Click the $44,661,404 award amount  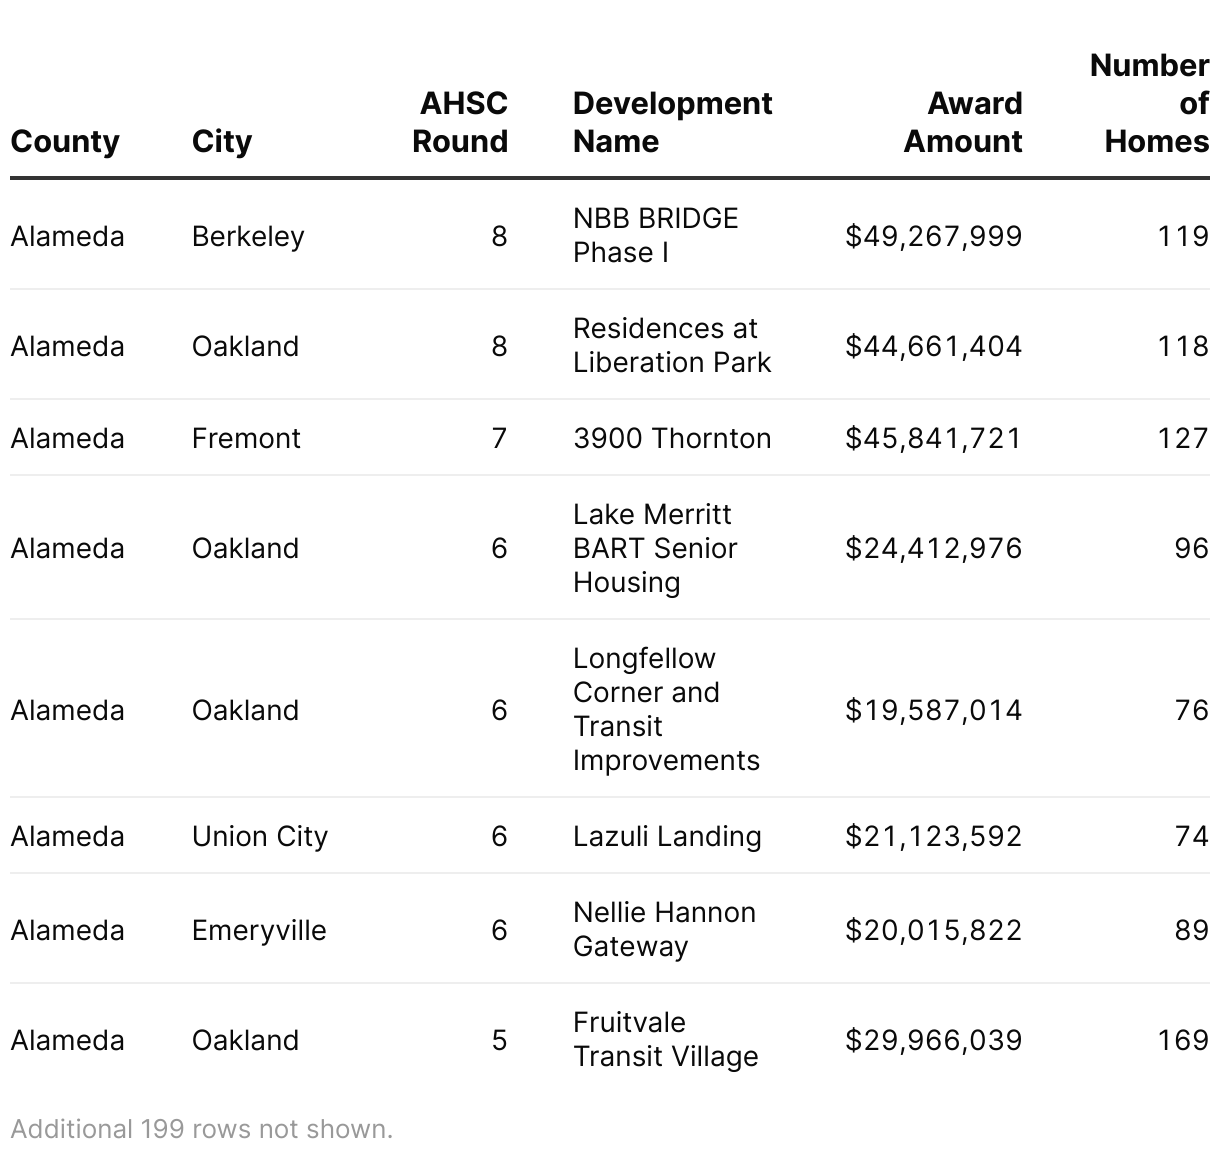(933, 346)
